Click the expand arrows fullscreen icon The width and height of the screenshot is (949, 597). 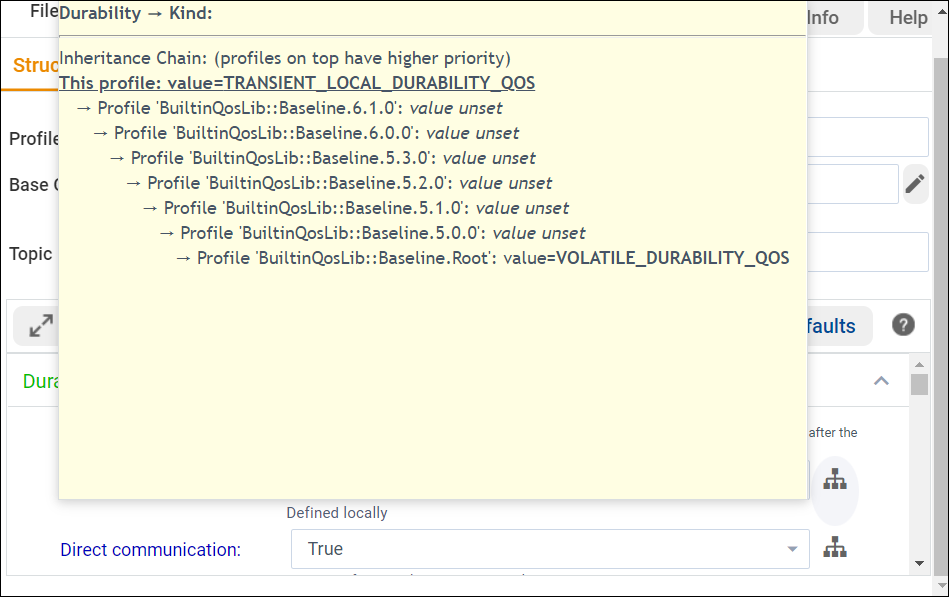pos(41,326)
